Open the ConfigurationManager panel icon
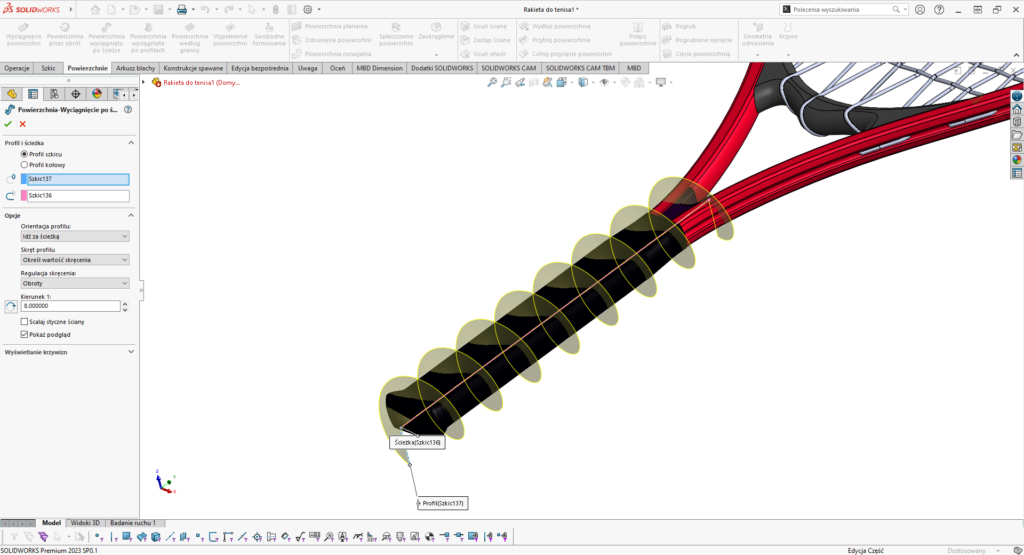 pyautogui.click(x=54, y=93)
